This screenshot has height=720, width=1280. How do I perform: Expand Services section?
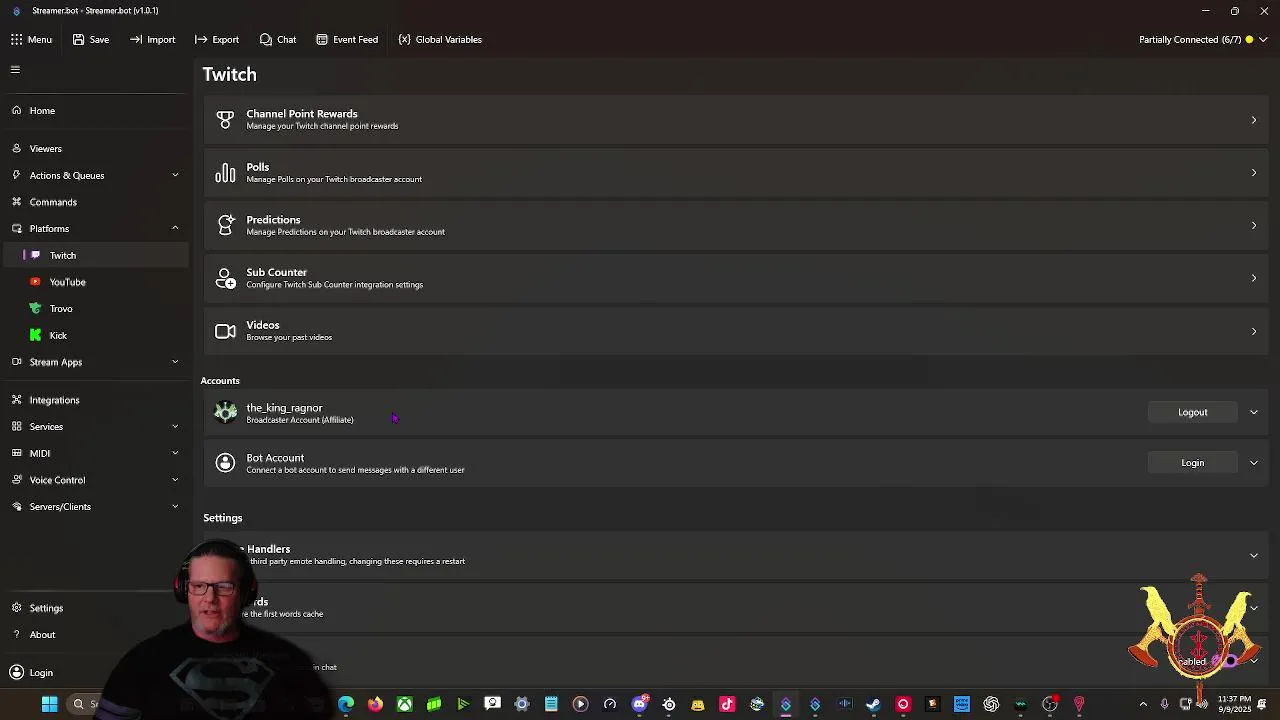[95, 426]
